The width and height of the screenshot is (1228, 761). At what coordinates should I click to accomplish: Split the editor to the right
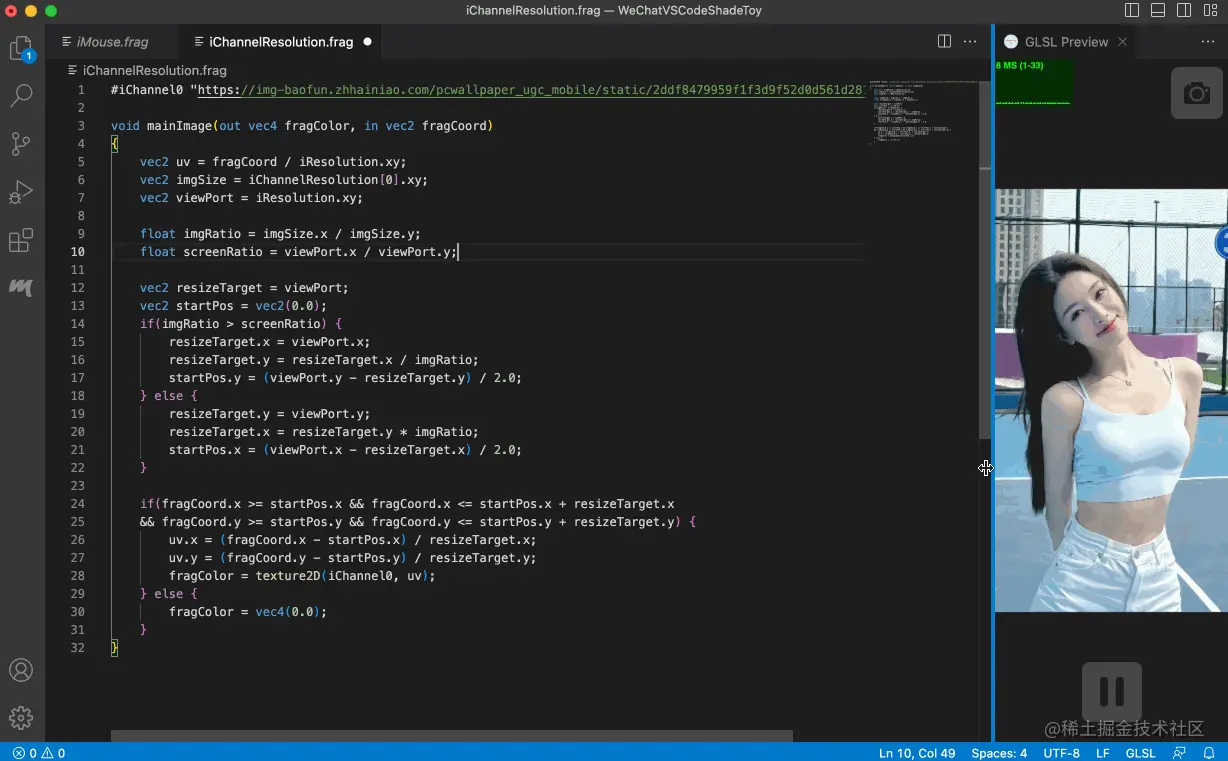click(944, 42)
